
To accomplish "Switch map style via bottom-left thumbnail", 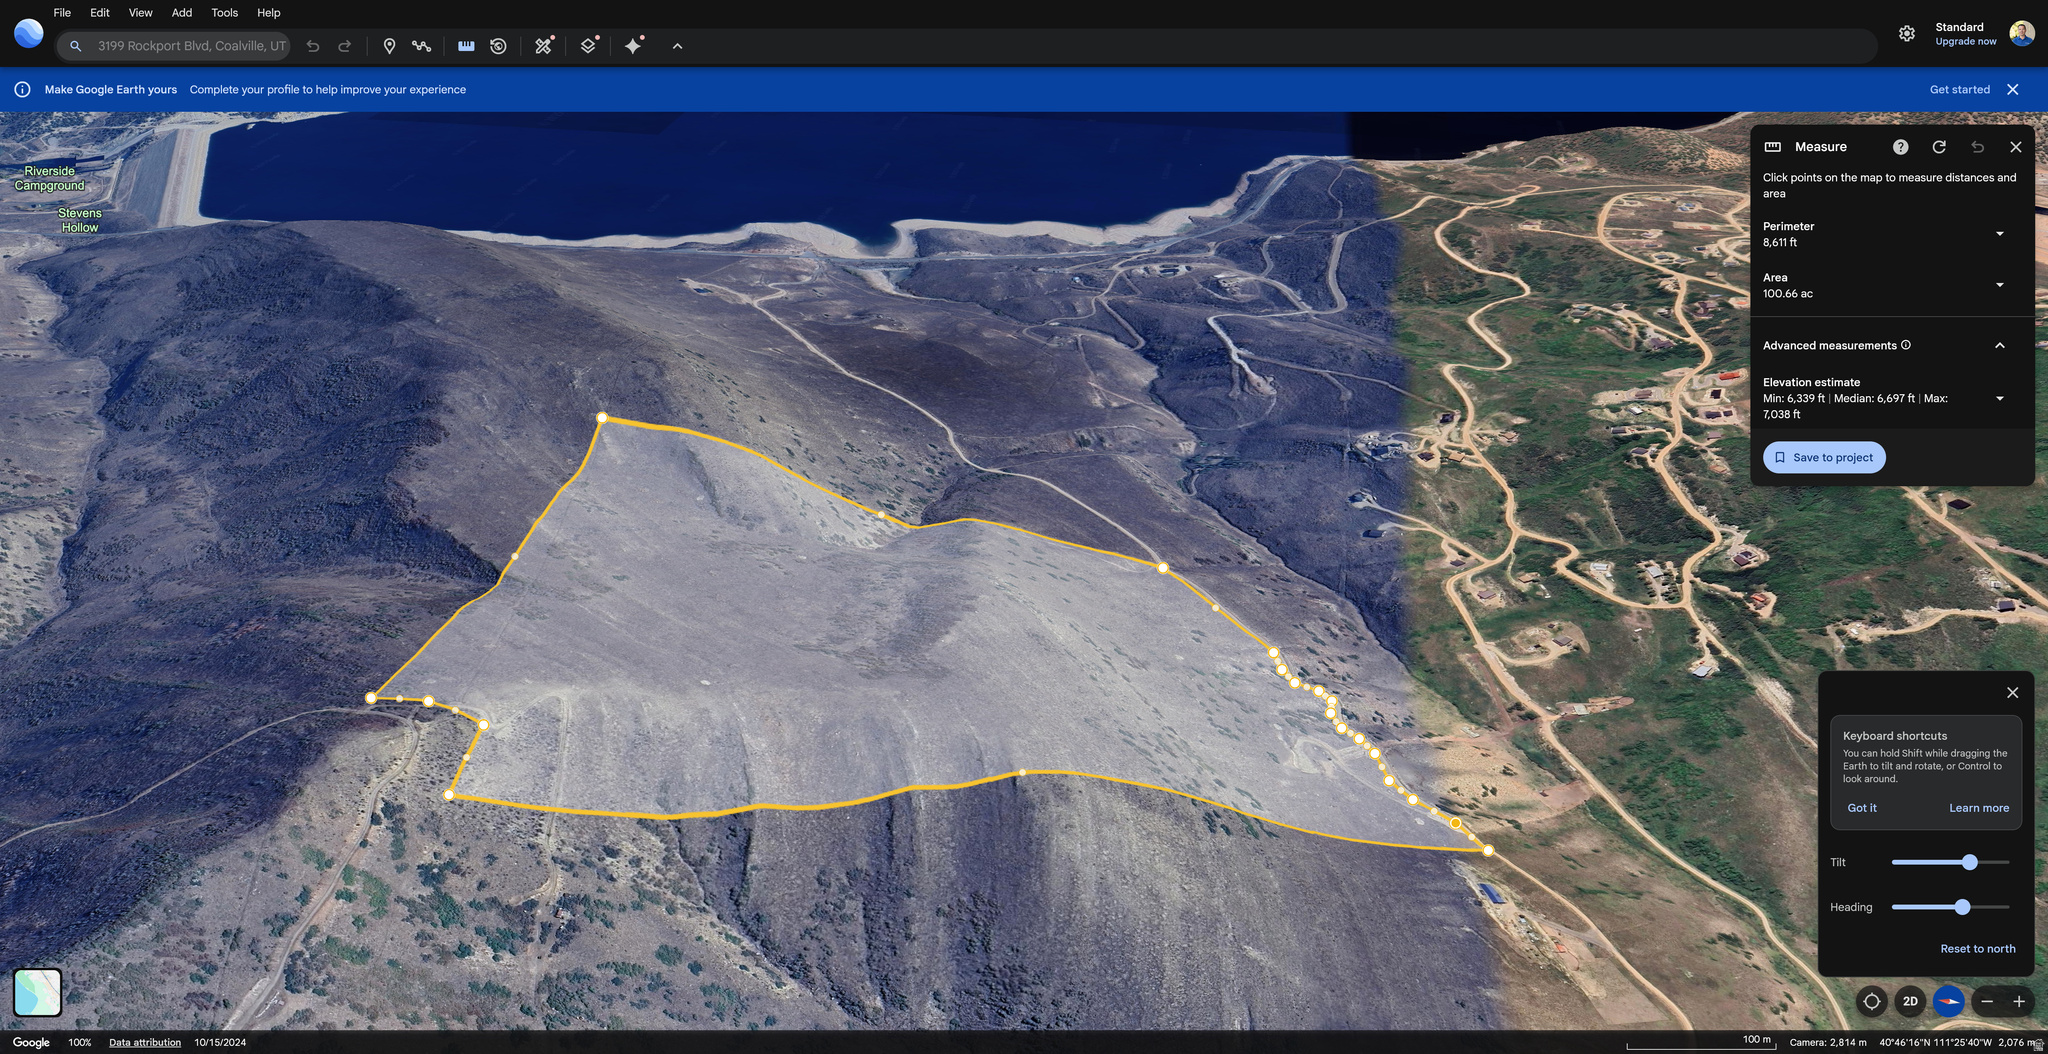I will pyautogui.click(x=38, y=992).
